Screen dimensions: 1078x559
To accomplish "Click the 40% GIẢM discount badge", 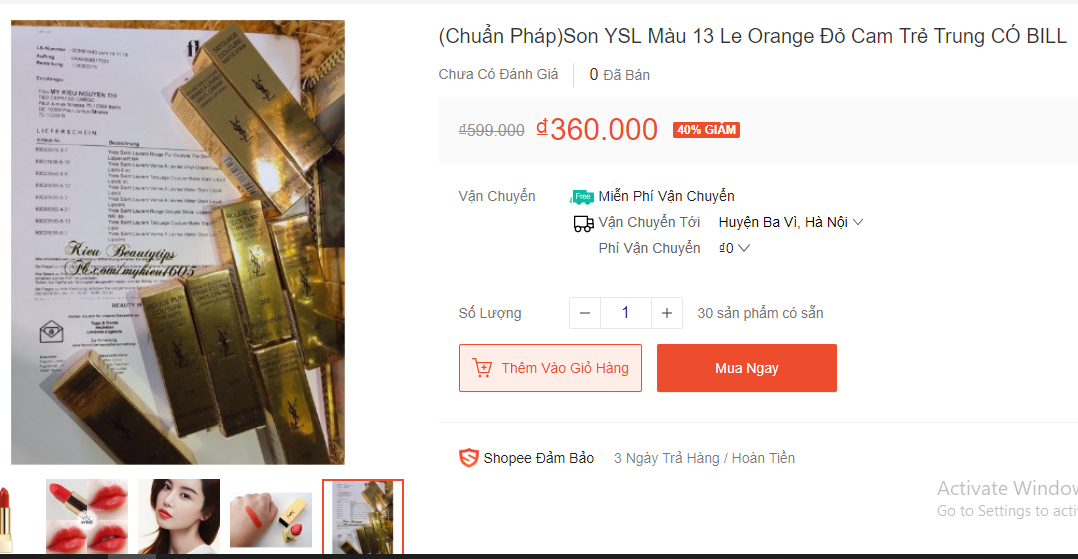I will tap(706, 130).
